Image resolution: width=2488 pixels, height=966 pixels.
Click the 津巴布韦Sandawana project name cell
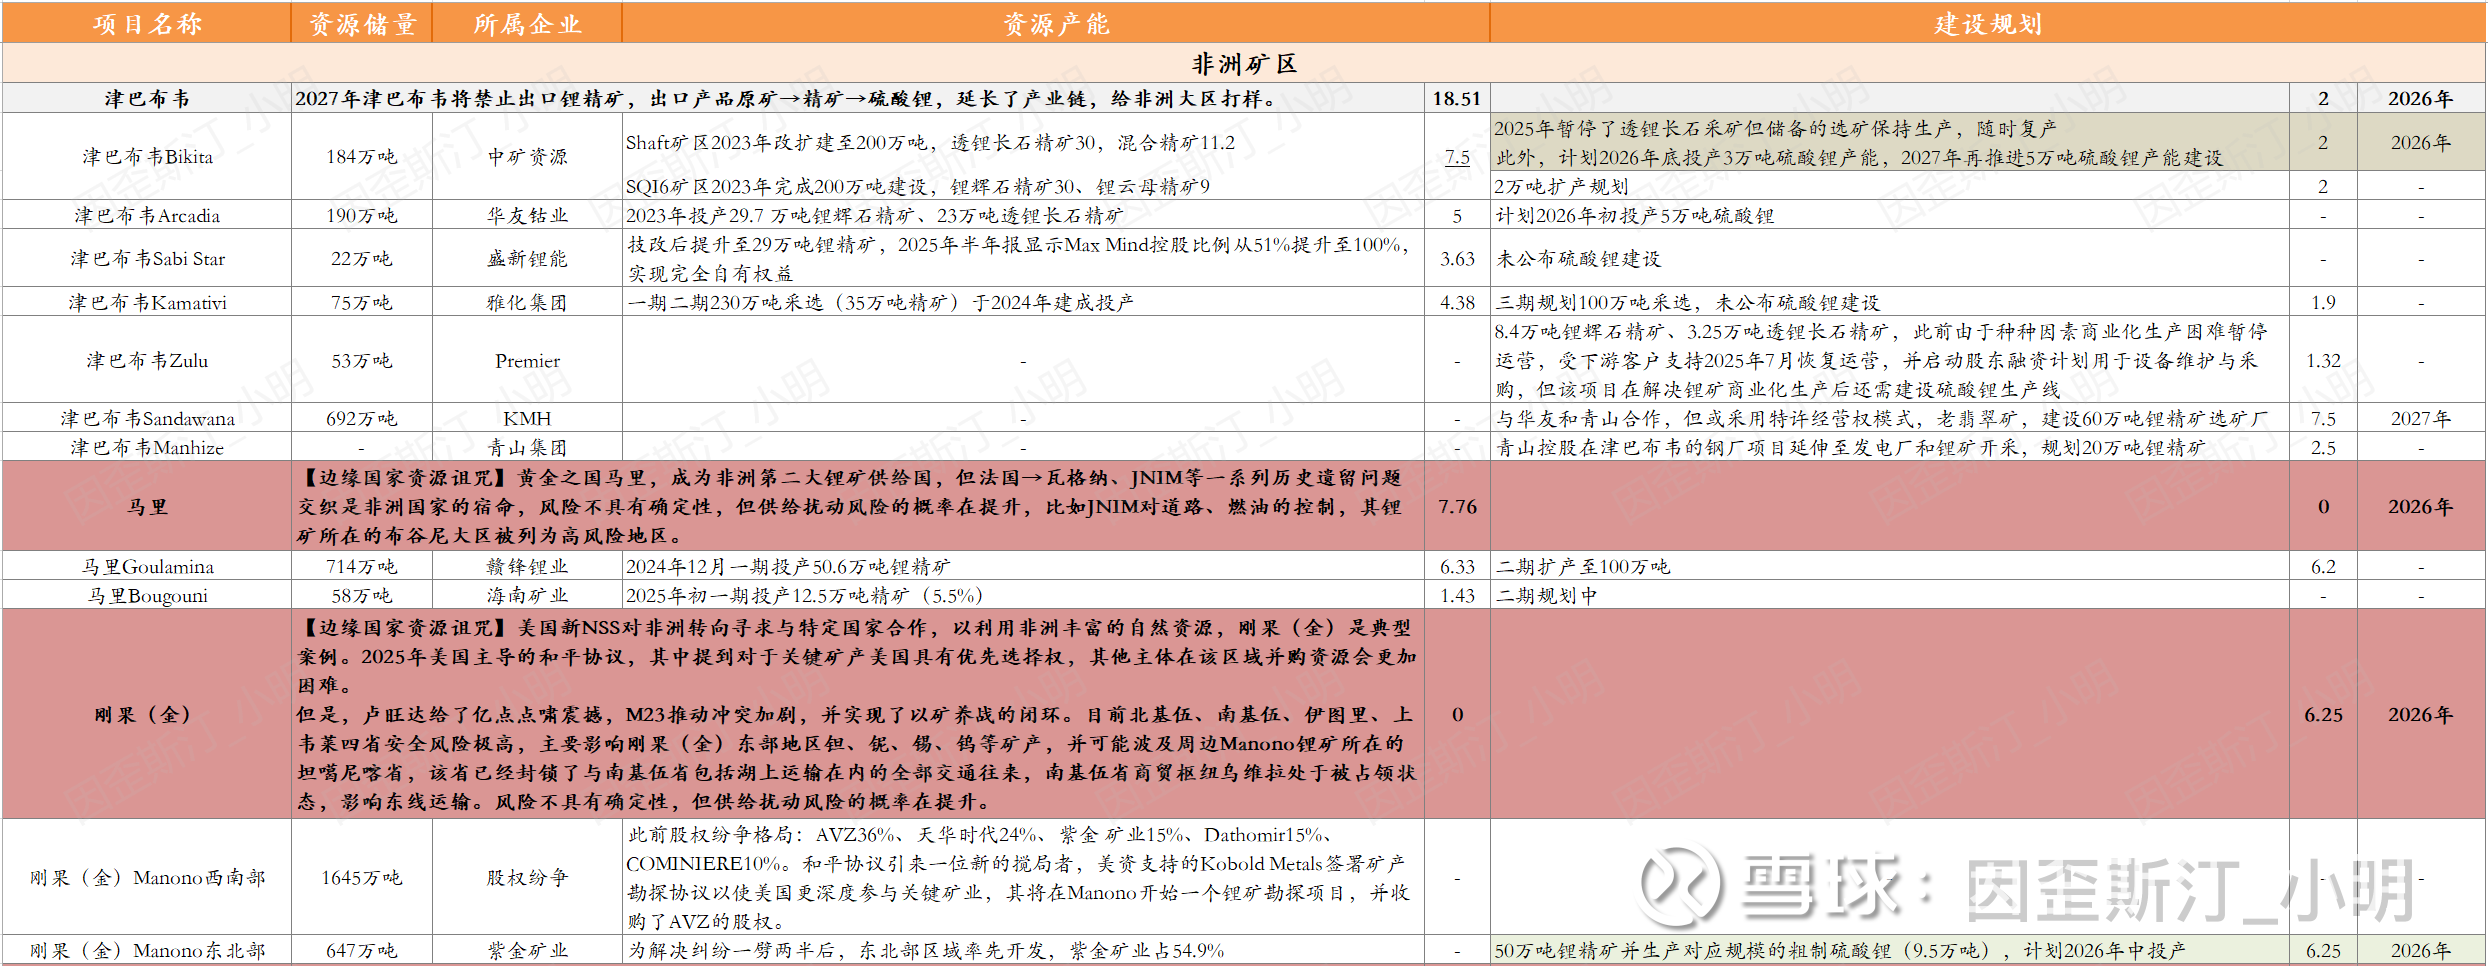click(147, 418)
